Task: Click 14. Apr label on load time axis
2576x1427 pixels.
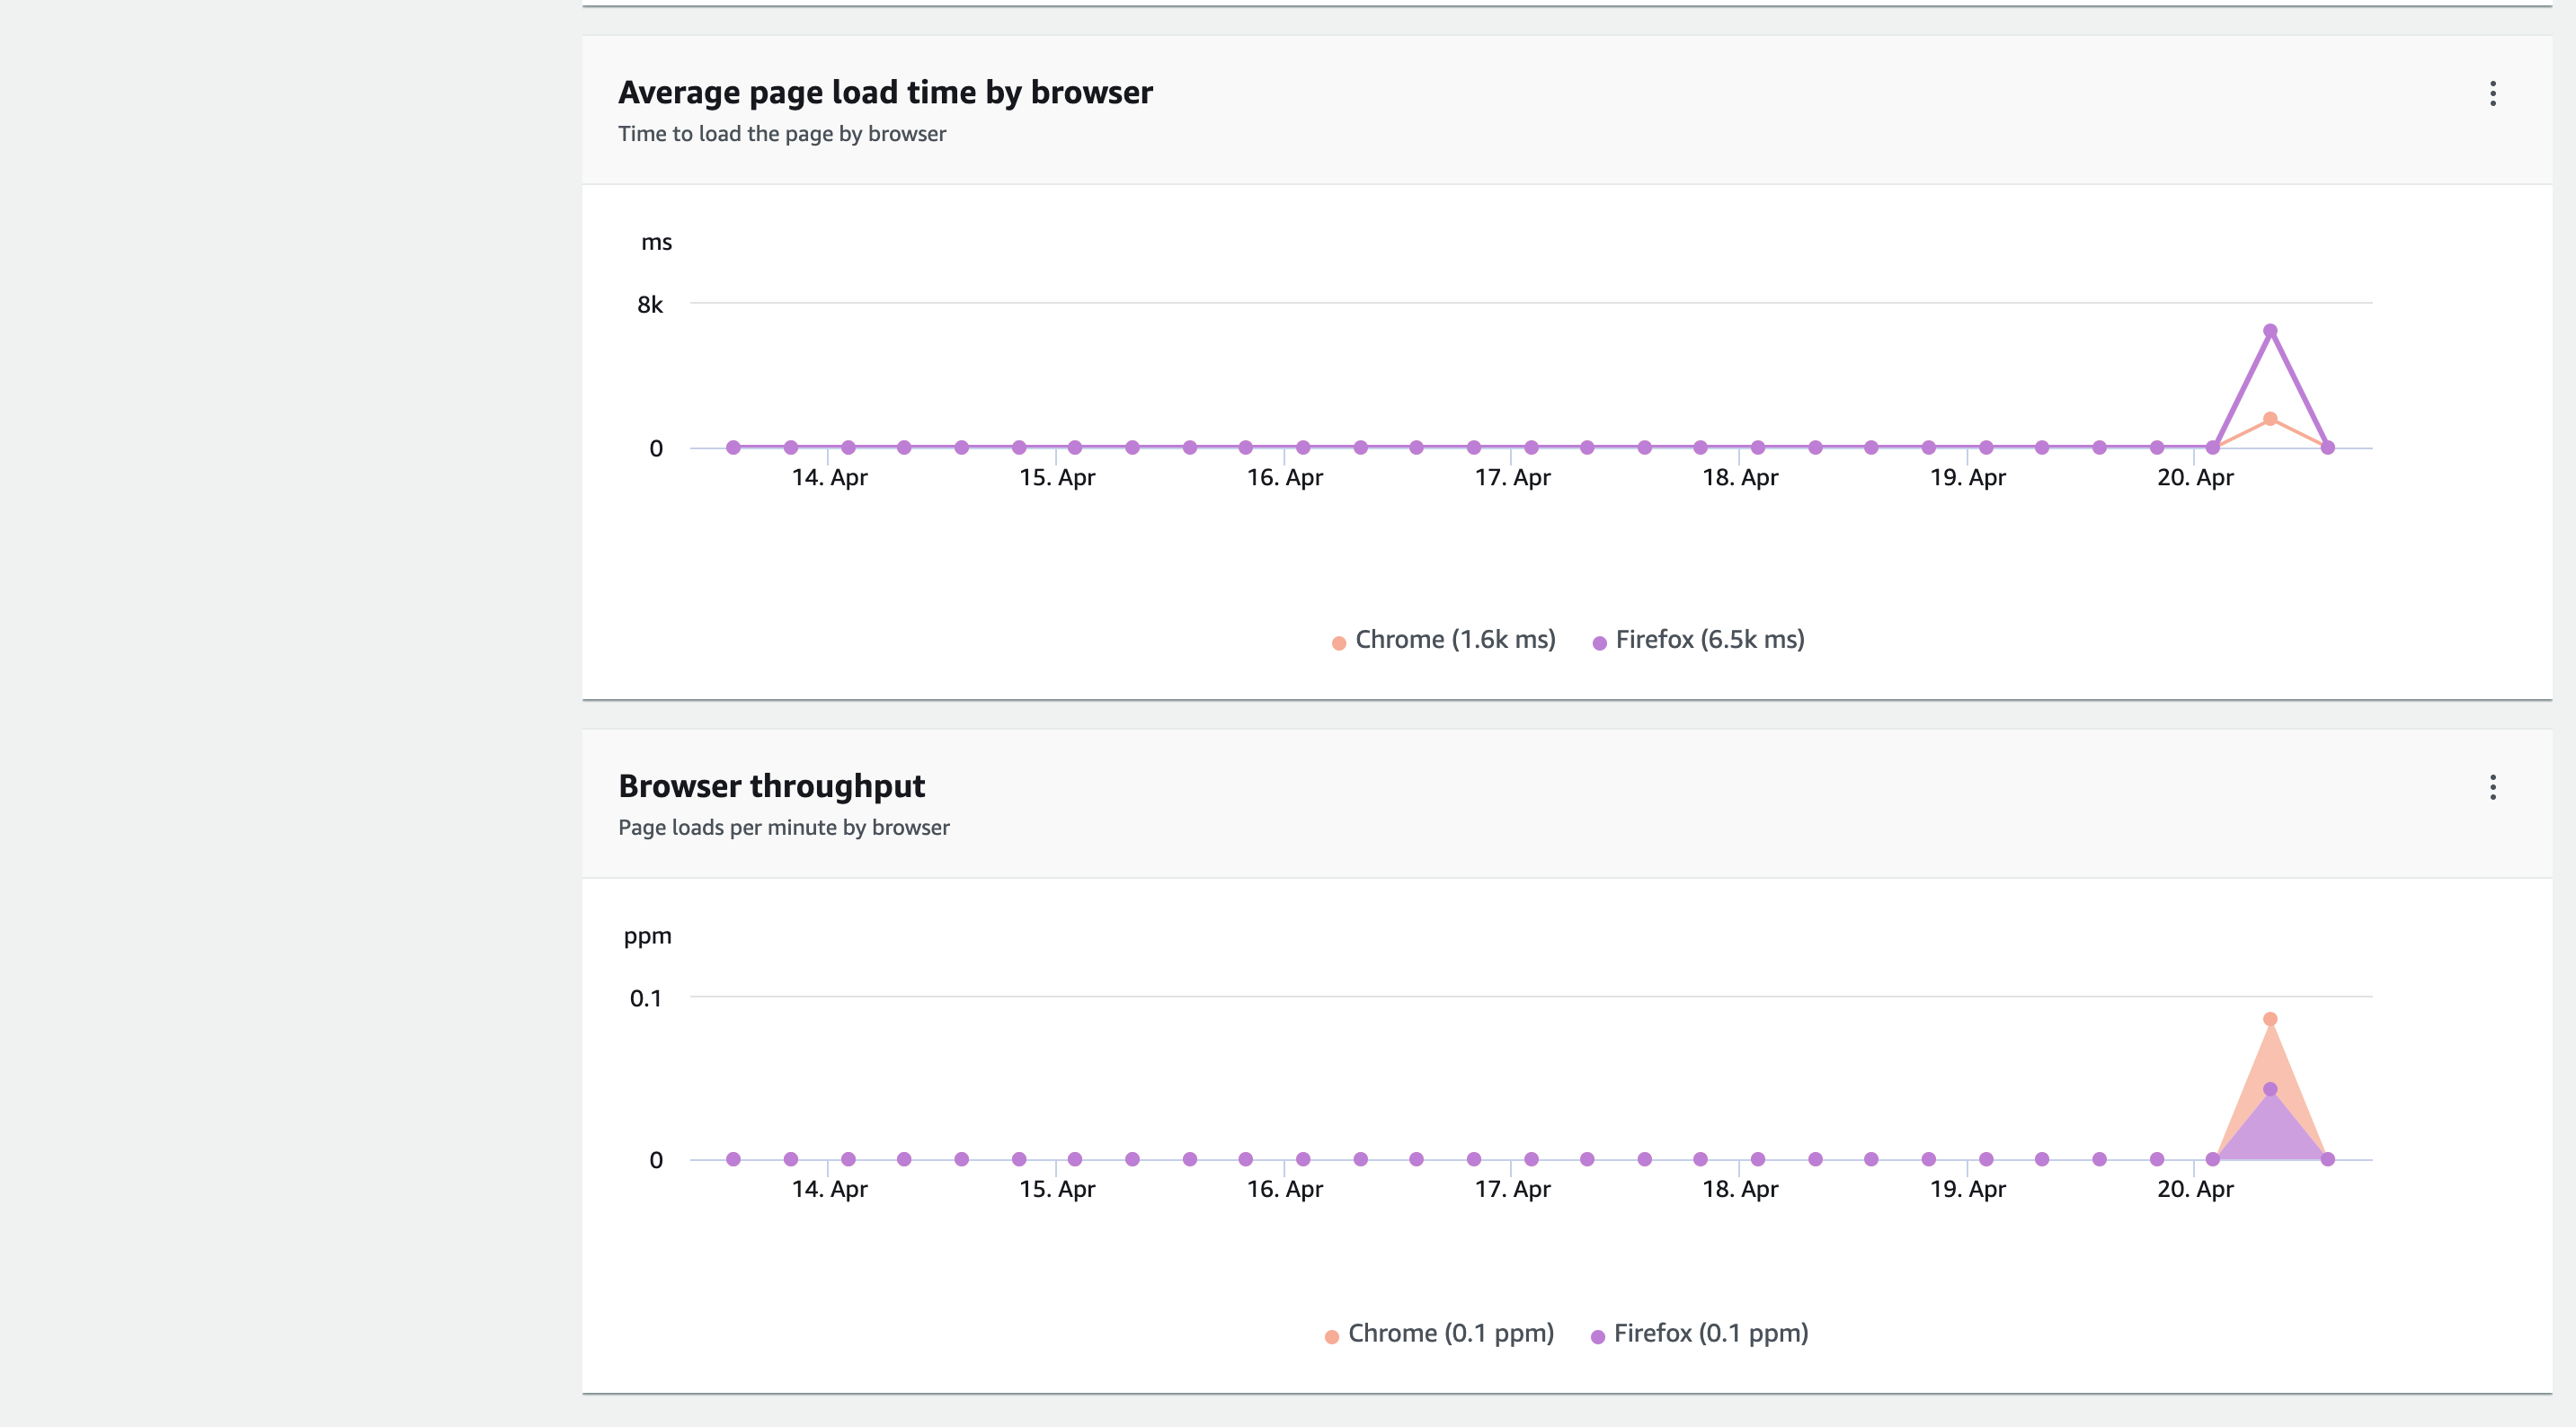Action: (x=829, y=478)
